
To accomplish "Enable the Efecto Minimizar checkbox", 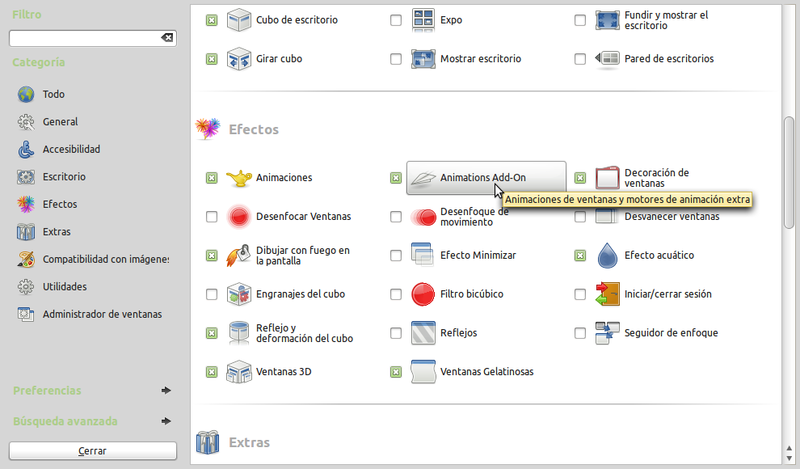I will (396, 256).
